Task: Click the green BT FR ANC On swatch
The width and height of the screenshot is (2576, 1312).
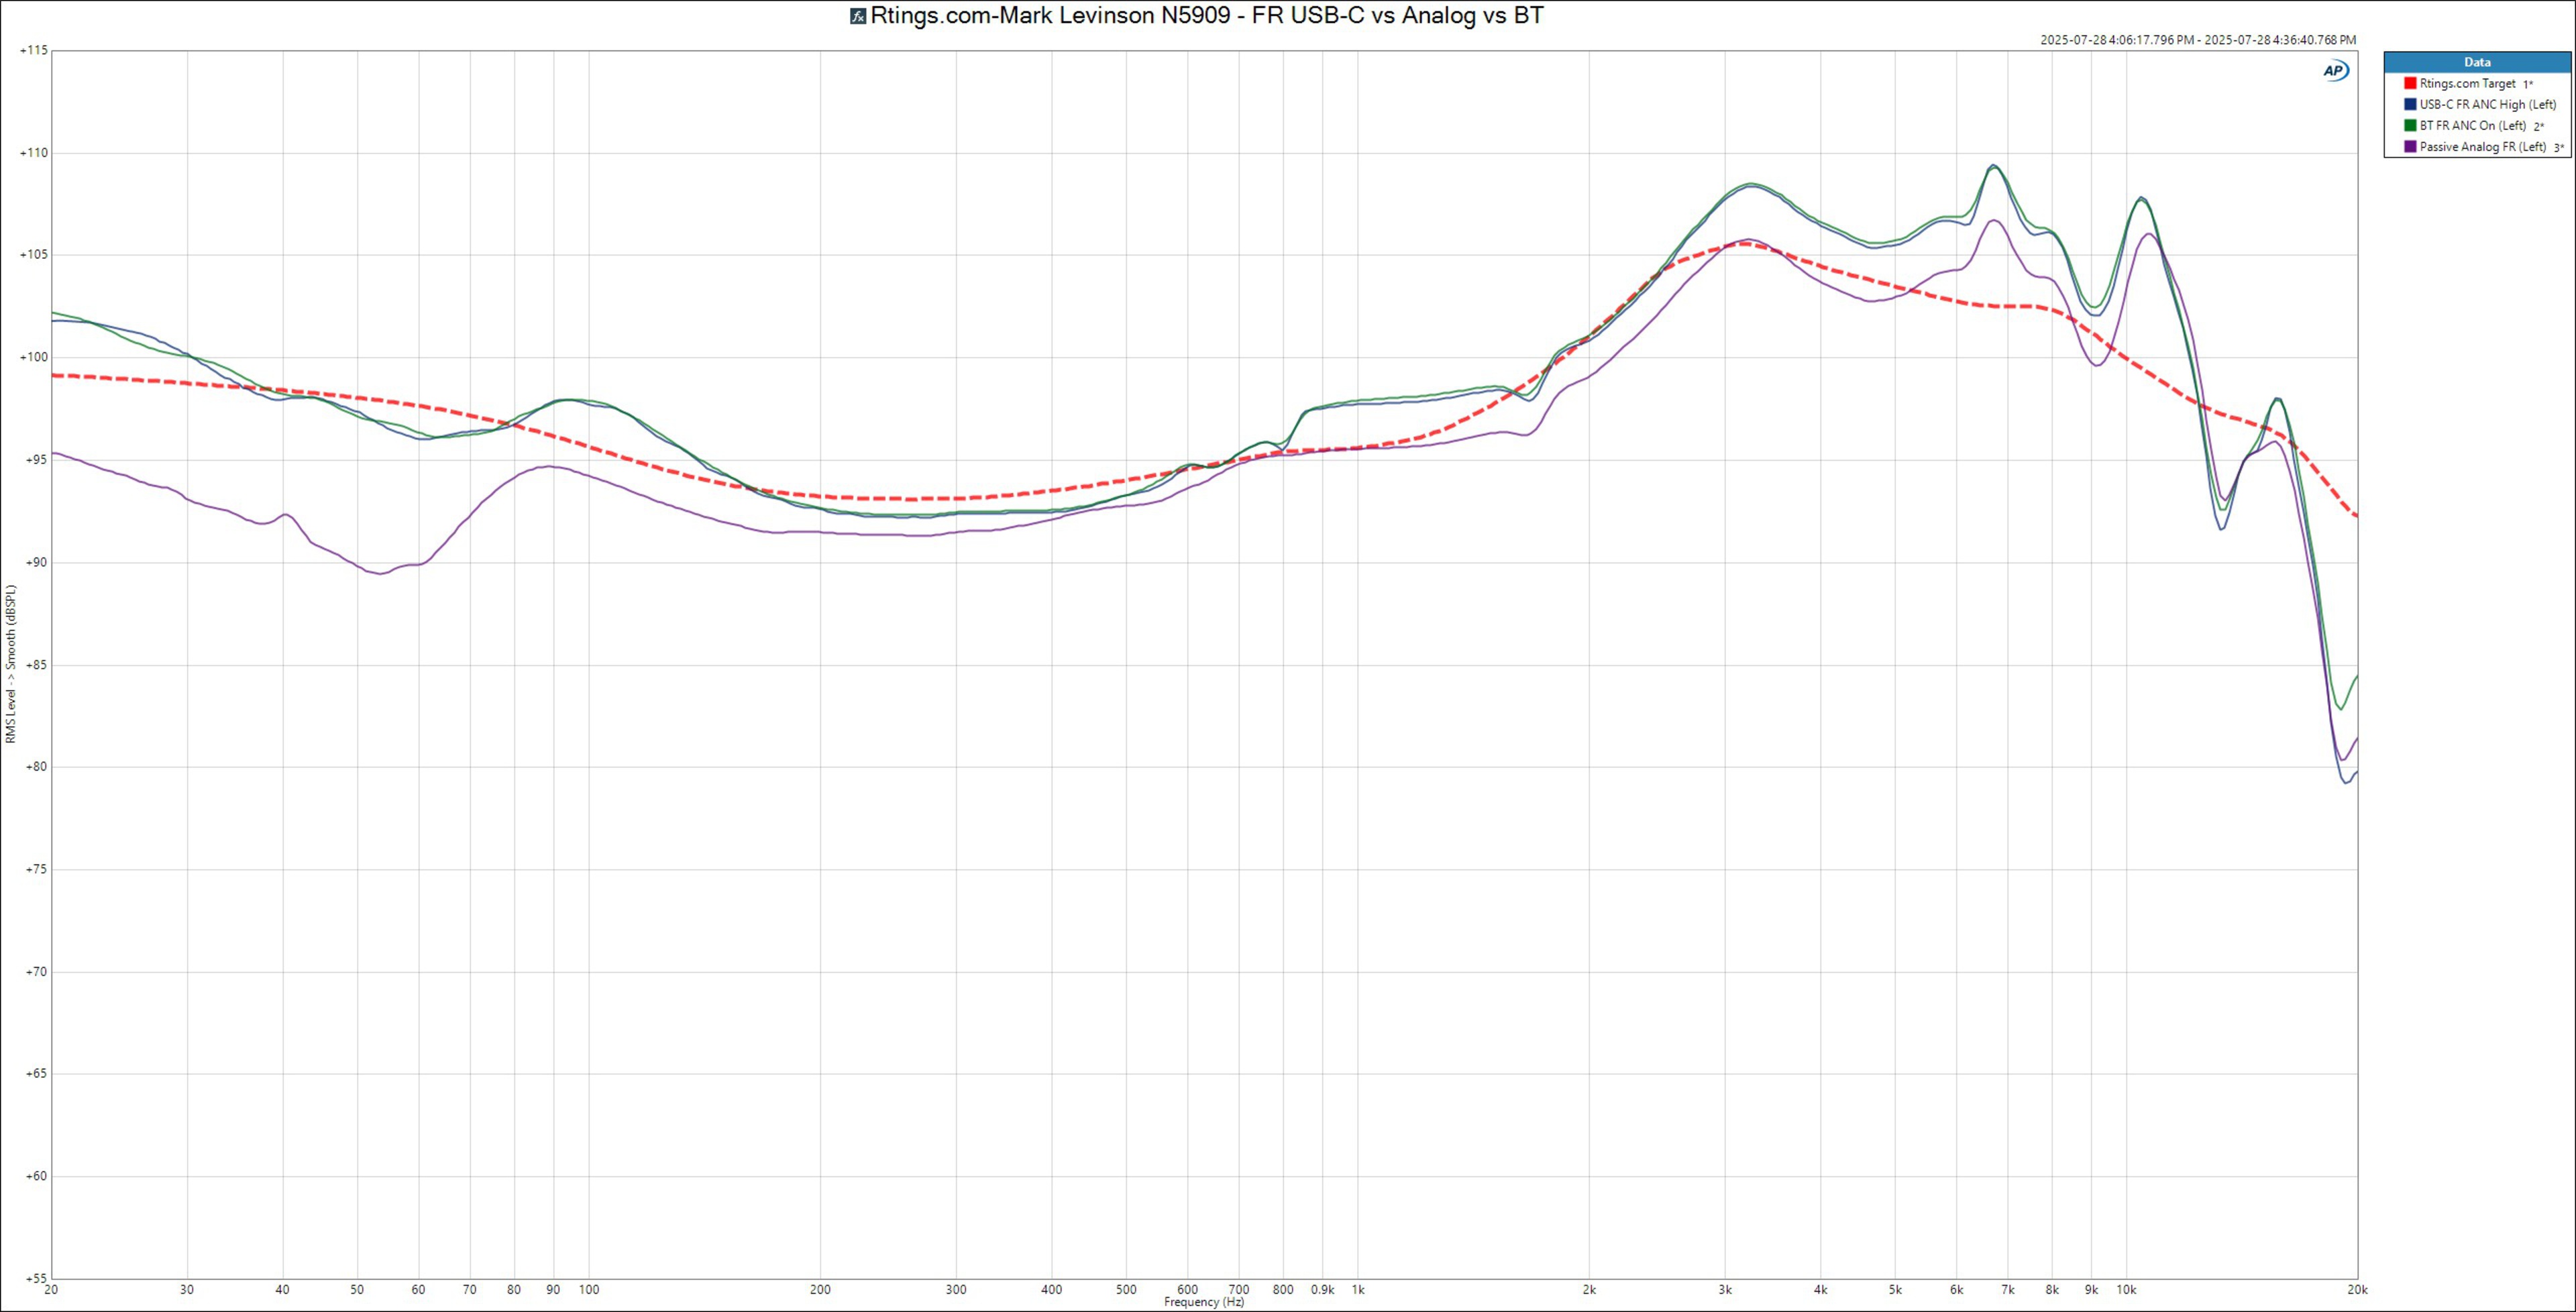Action: (2410, 126)
